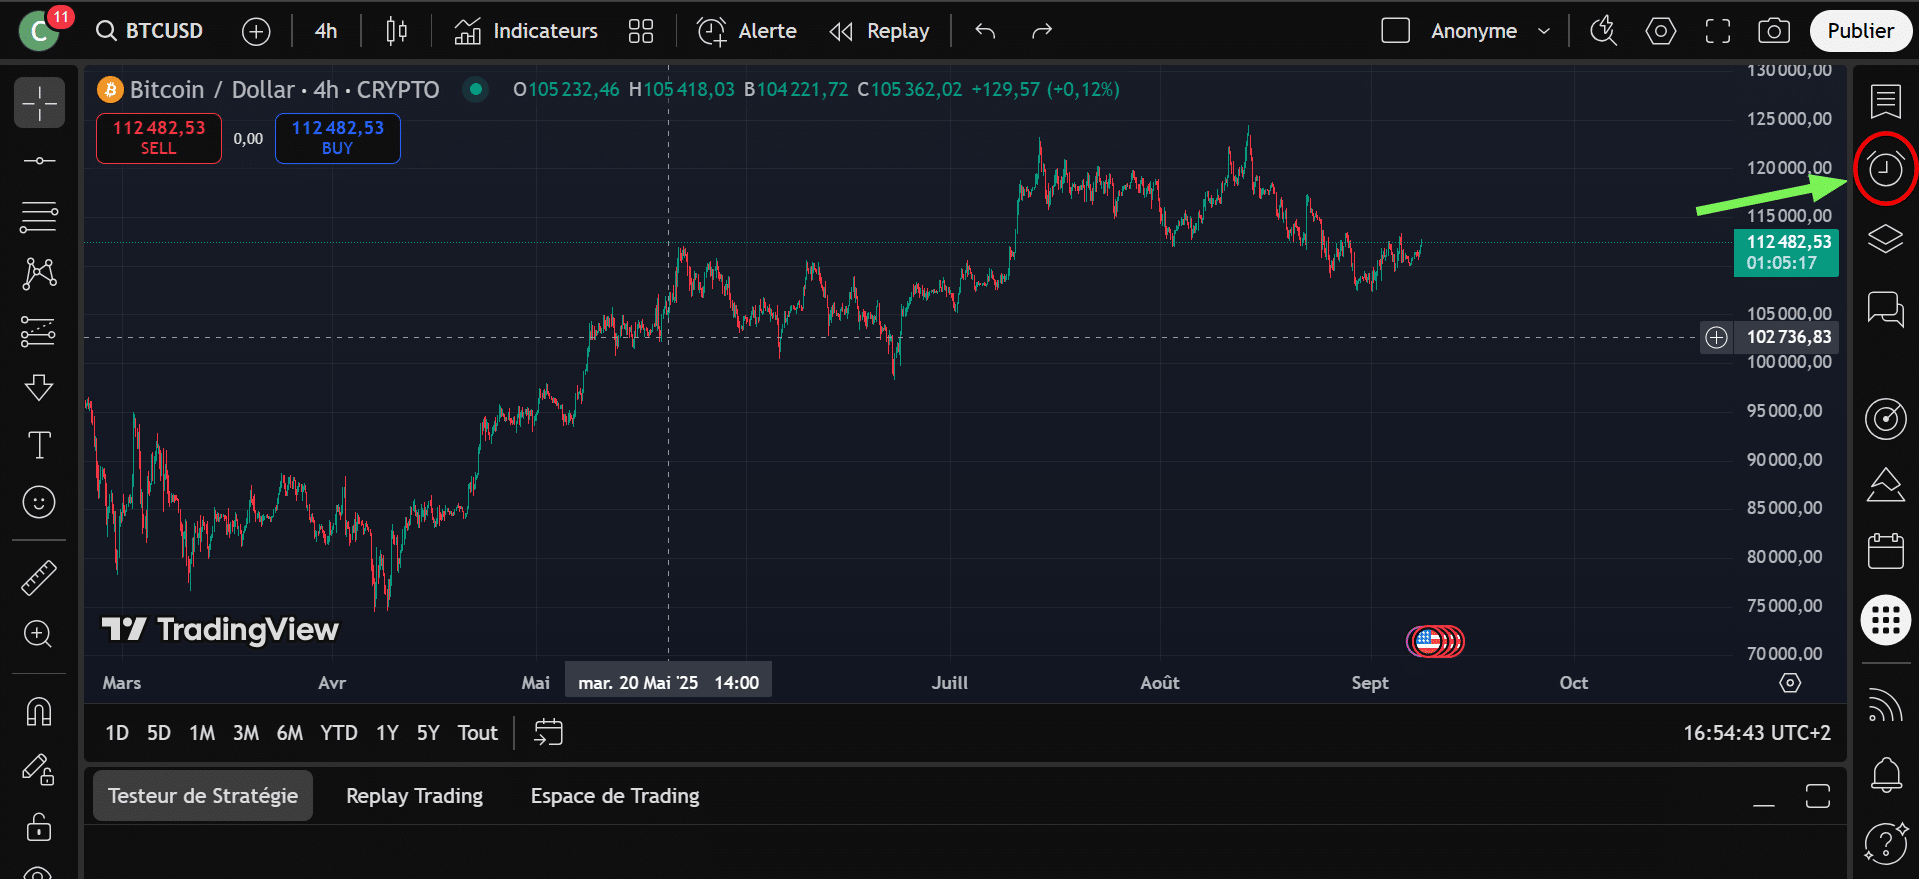Image resolution: width=1919 pixels, height=879 pixels.
Task: Expand the Anonyme layout dropdown
Action: (1544, 31)
